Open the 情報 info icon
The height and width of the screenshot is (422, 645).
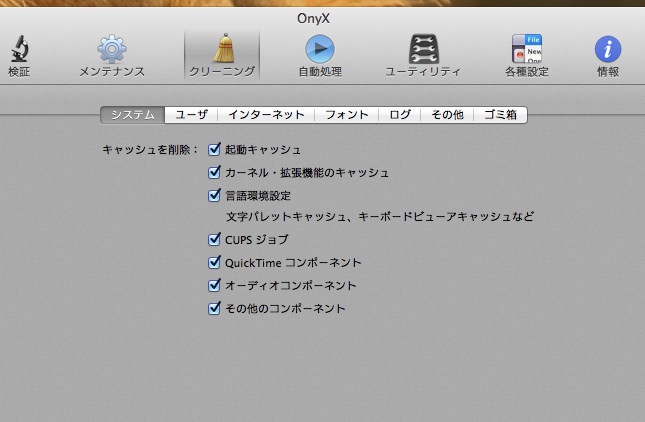608,49
